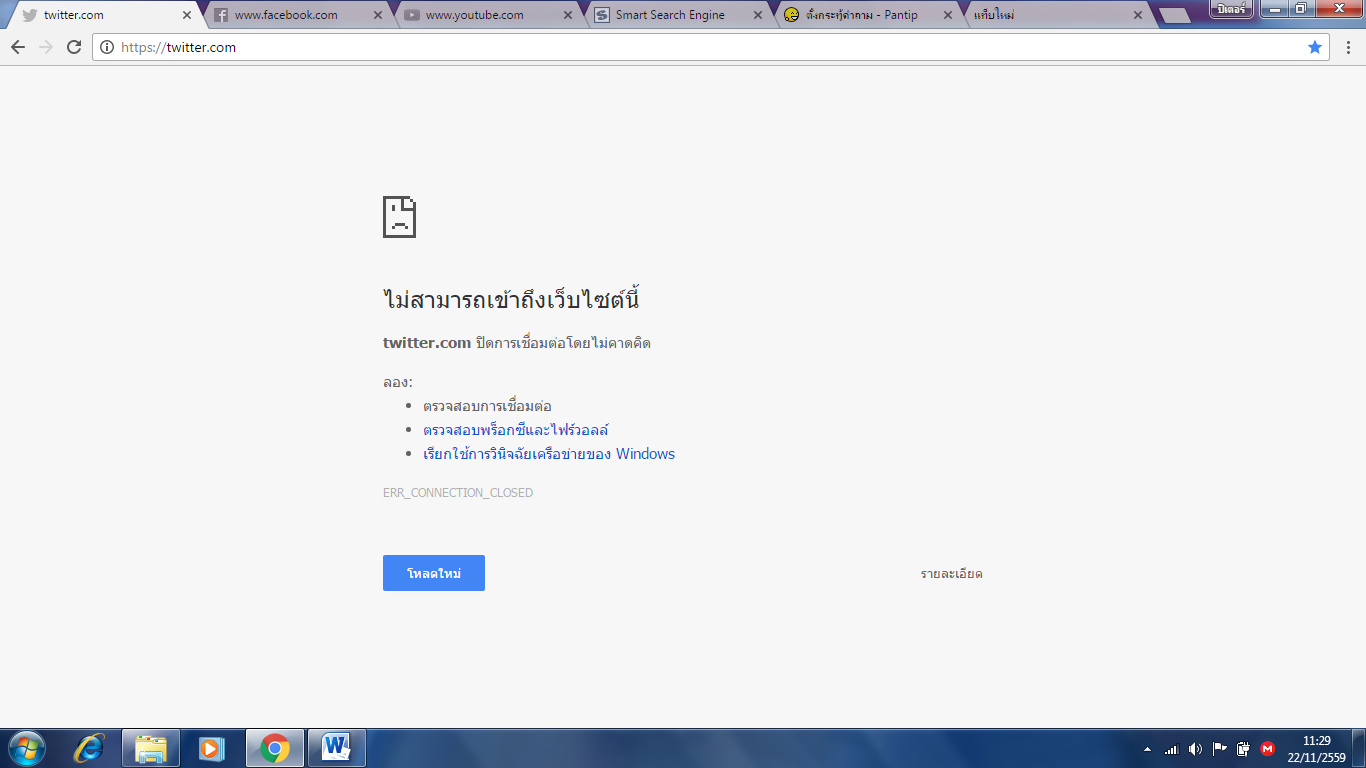Open the Action Center flag icon
The width and height of the screenshot is (1366, 768).
coord(1220,748)
